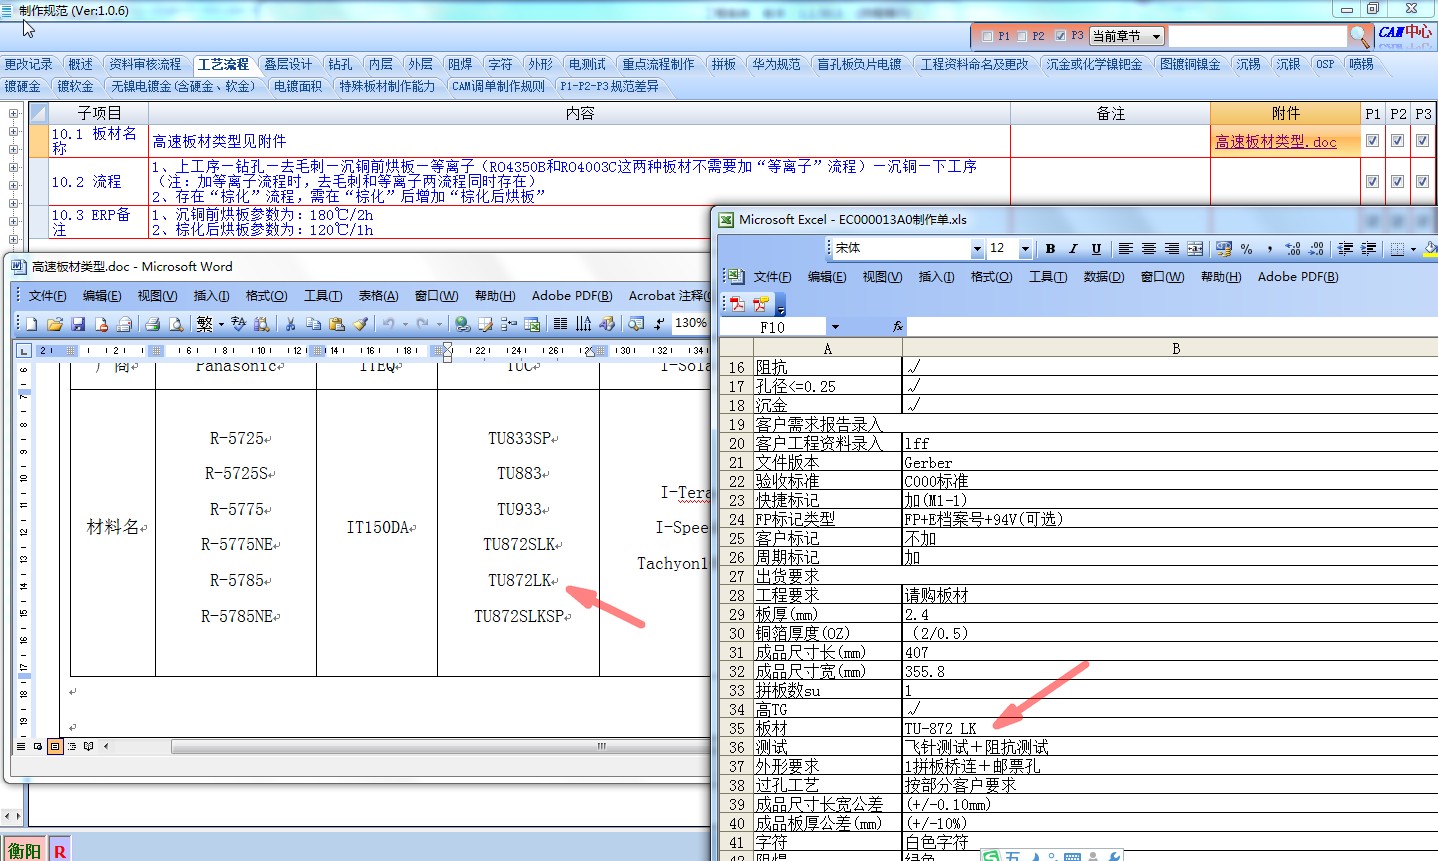The image size is (1438, 861).
Task: Toggle P1 checkbox for row 10.1 板材名称
Action: click(1372, 141)
